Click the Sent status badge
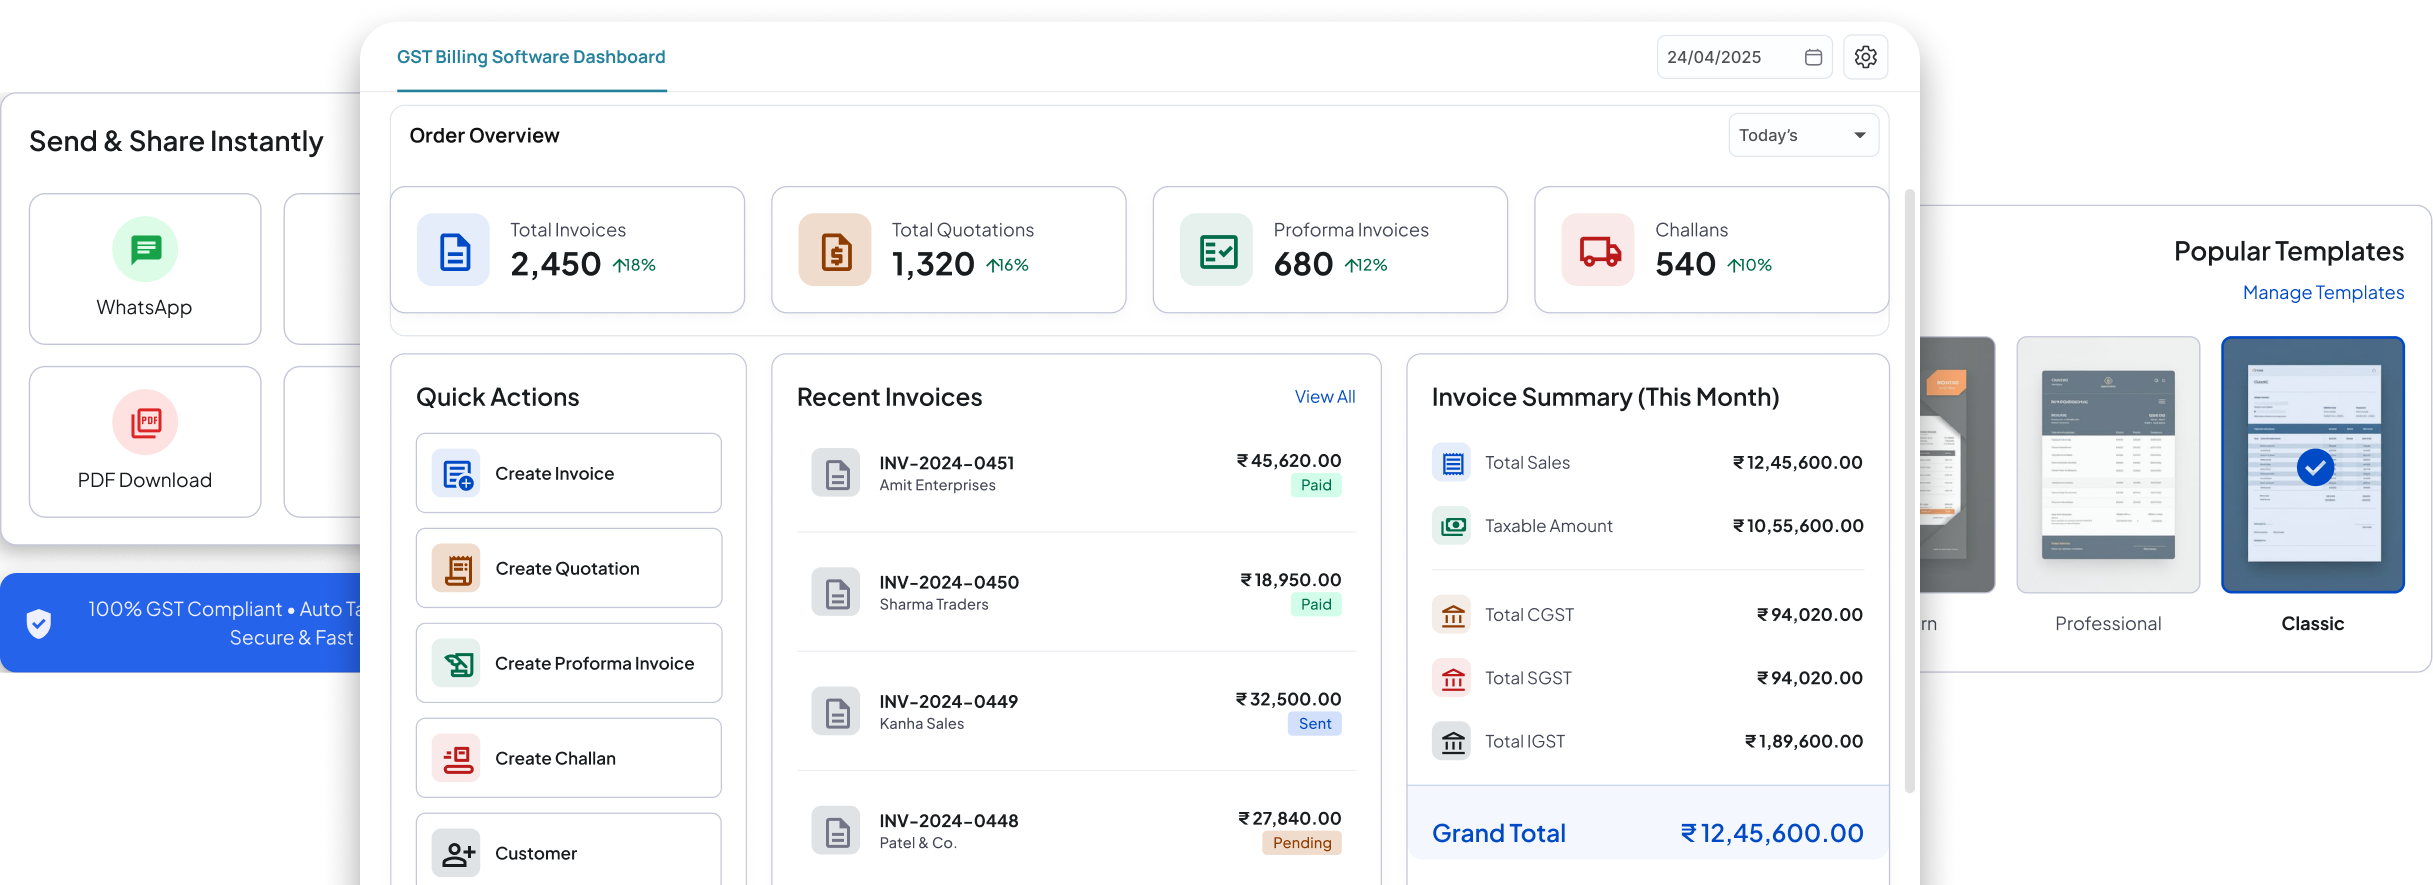The image size is (2433, 885). (1315, 724)
